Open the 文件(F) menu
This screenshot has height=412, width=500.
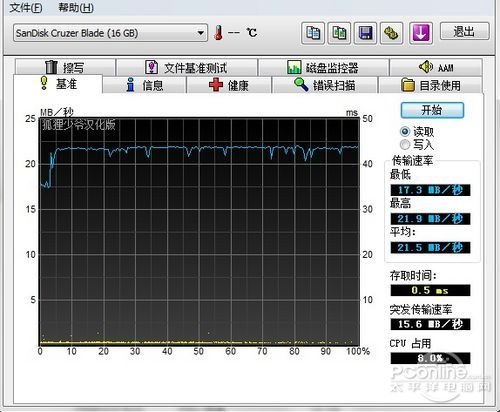pos(26,7)
